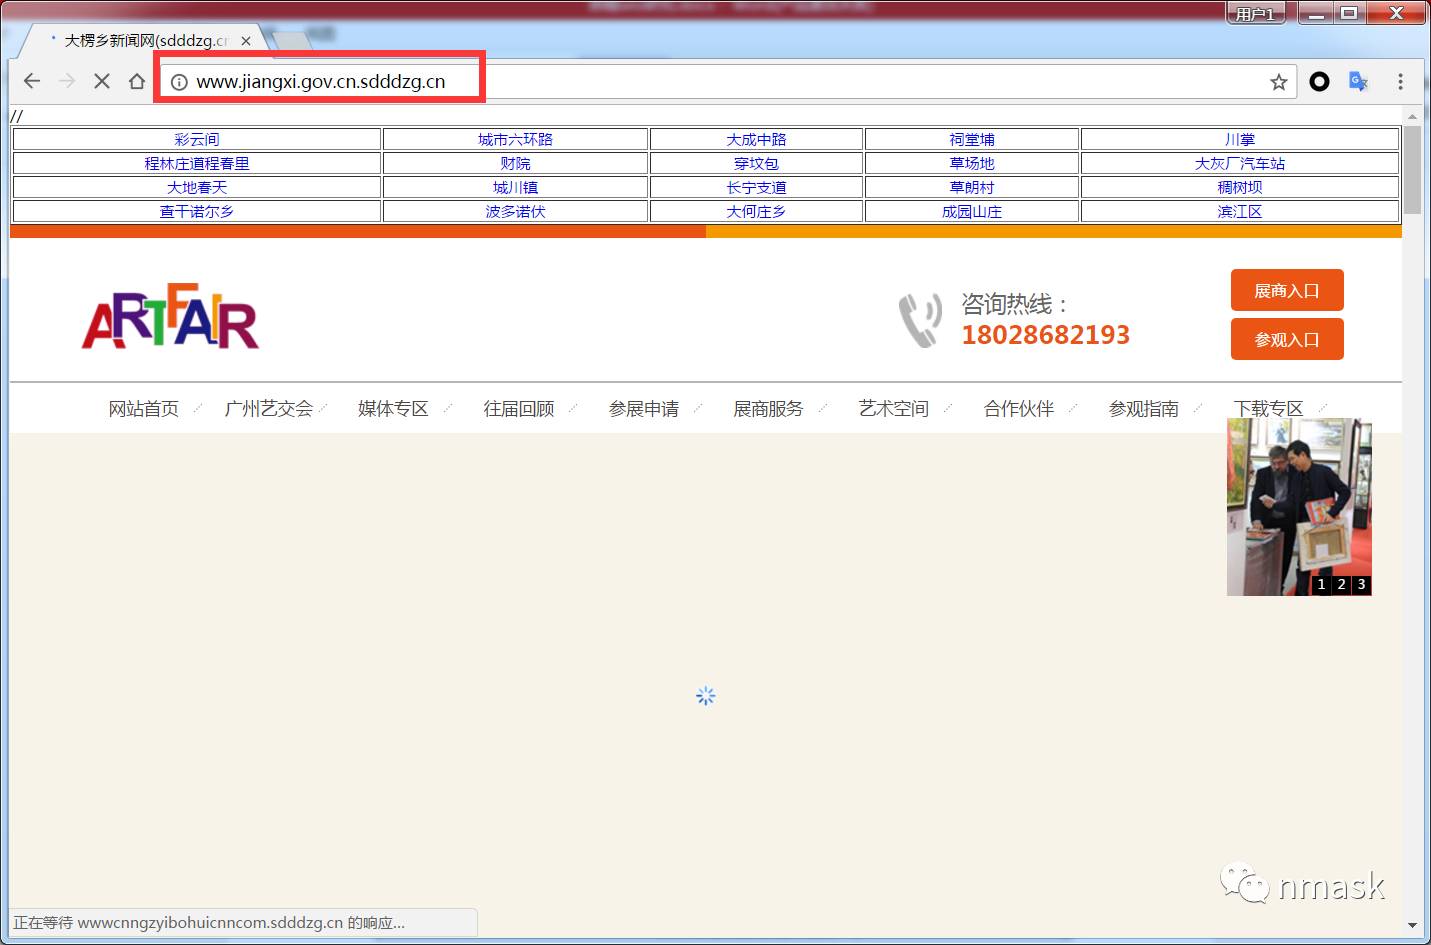
Task: Click the black circle extension icon
Action: click(x=1319, y=82)
